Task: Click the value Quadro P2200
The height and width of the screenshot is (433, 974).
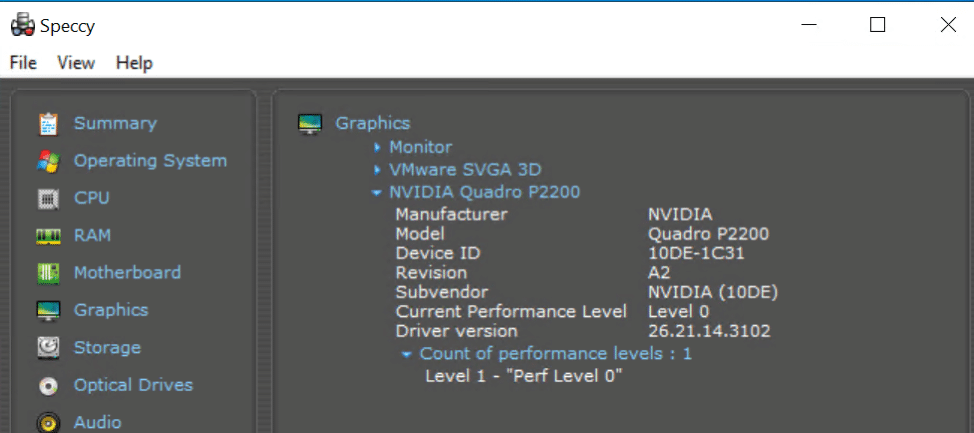Action: pos(709,234)
